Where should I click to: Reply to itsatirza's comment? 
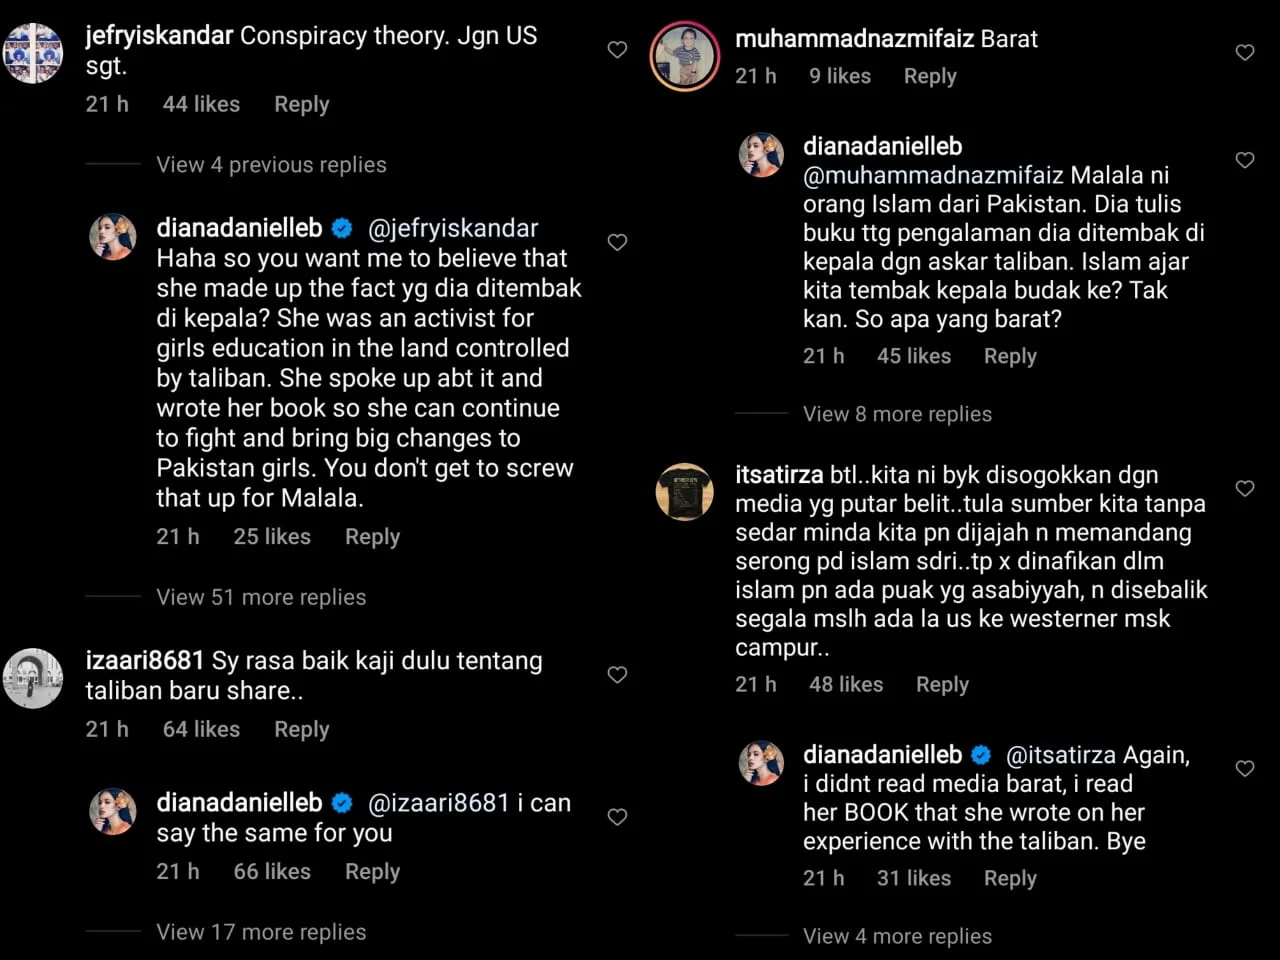(942, 684)
